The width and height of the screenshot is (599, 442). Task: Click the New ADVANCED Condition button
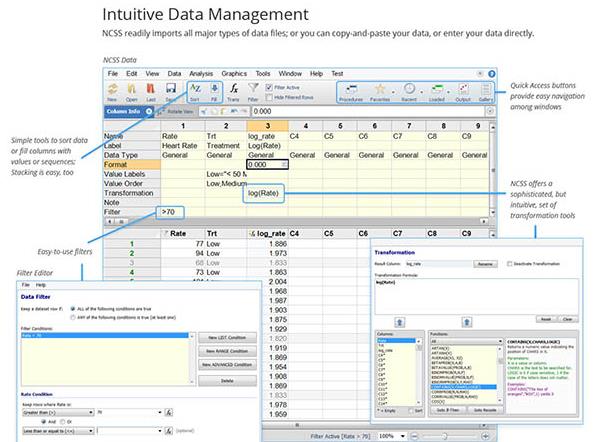[x=227, y=365]
